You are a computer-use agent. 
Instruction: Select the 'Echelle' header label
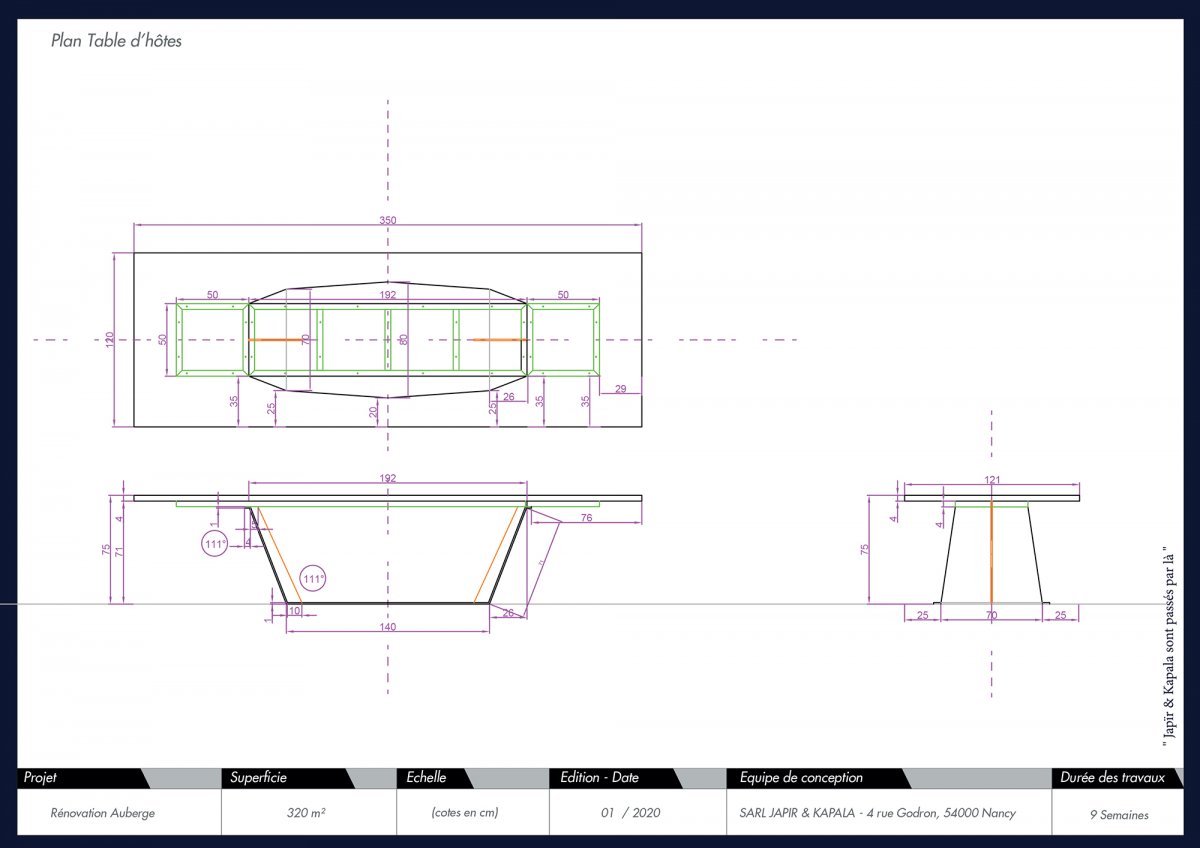(x=426, y=778)
